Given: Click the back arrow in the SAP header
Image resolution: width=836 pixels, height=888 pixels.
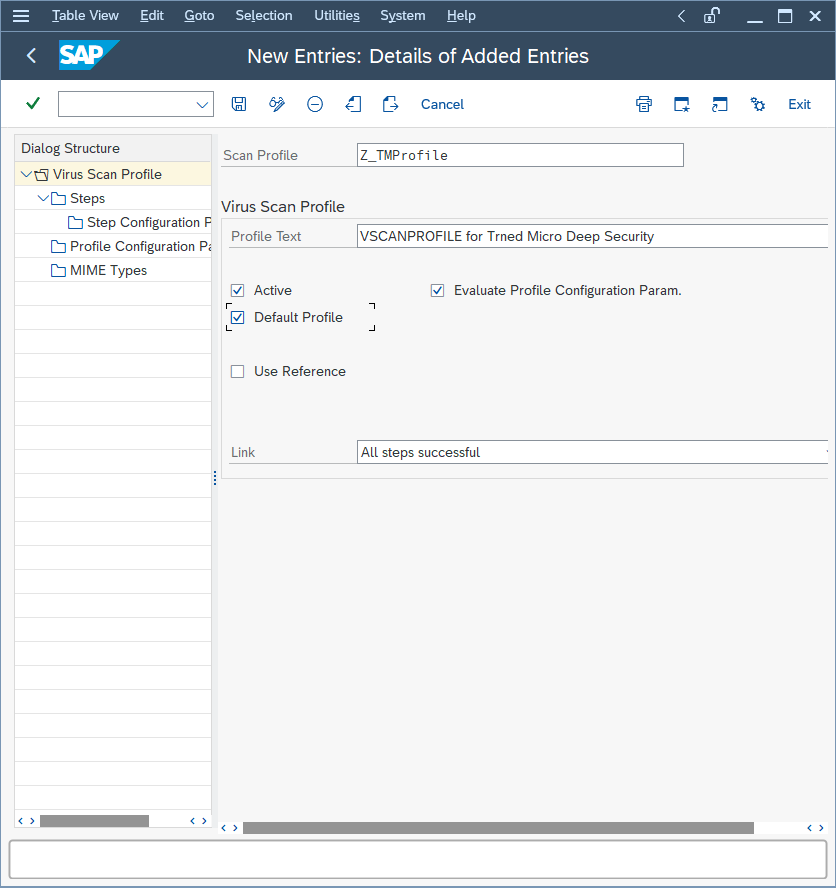Looking at the screenshot, I should [x=30, y=56].
